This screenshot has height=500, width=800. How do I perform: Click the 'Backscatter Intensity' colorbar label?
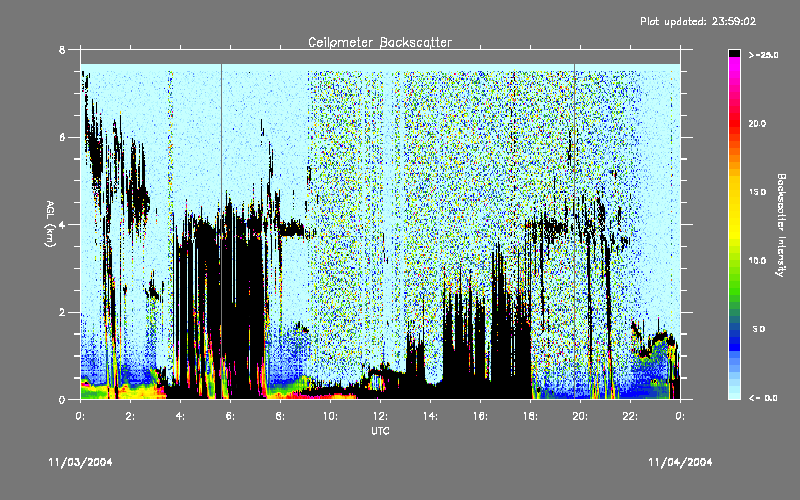pos(781,225)
